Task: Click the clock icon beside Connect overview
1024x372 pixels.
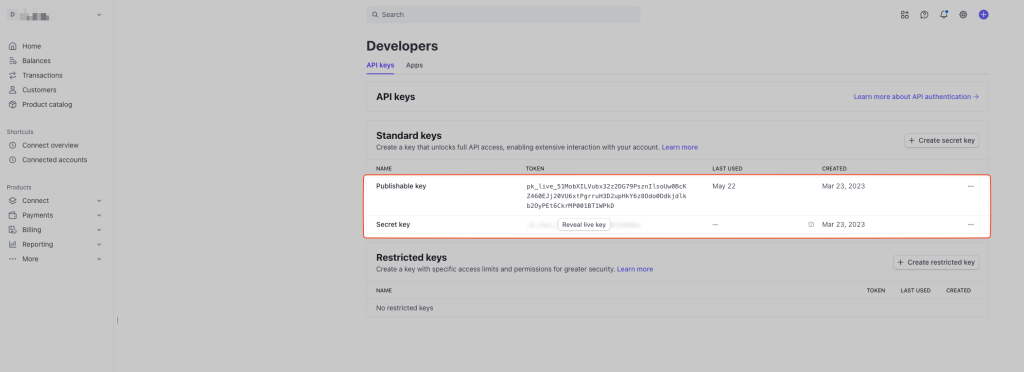Action: coord(12,146)
